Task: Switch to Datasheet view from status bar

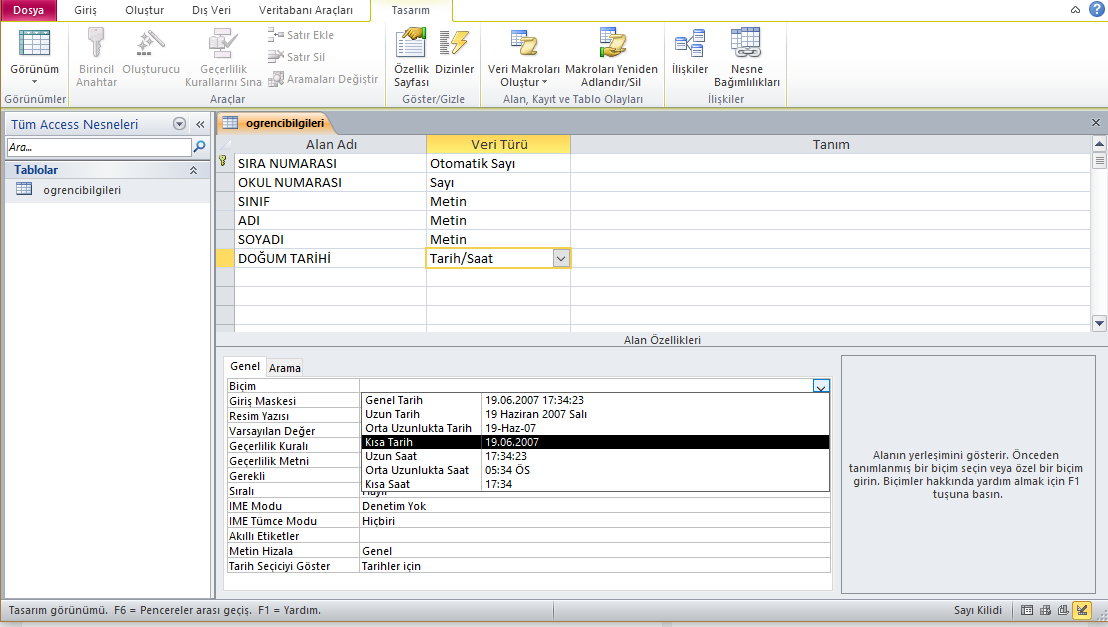Action: (1027, 610)
